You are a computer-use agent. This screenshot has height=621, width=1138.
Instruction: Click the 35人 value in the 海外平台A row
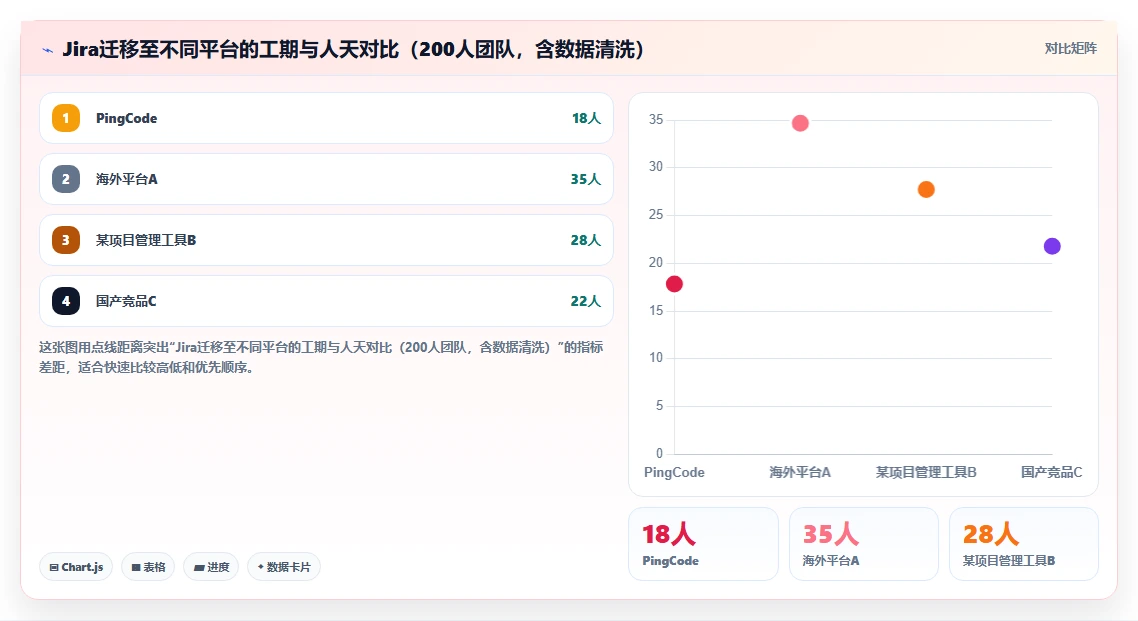[586, 179]
